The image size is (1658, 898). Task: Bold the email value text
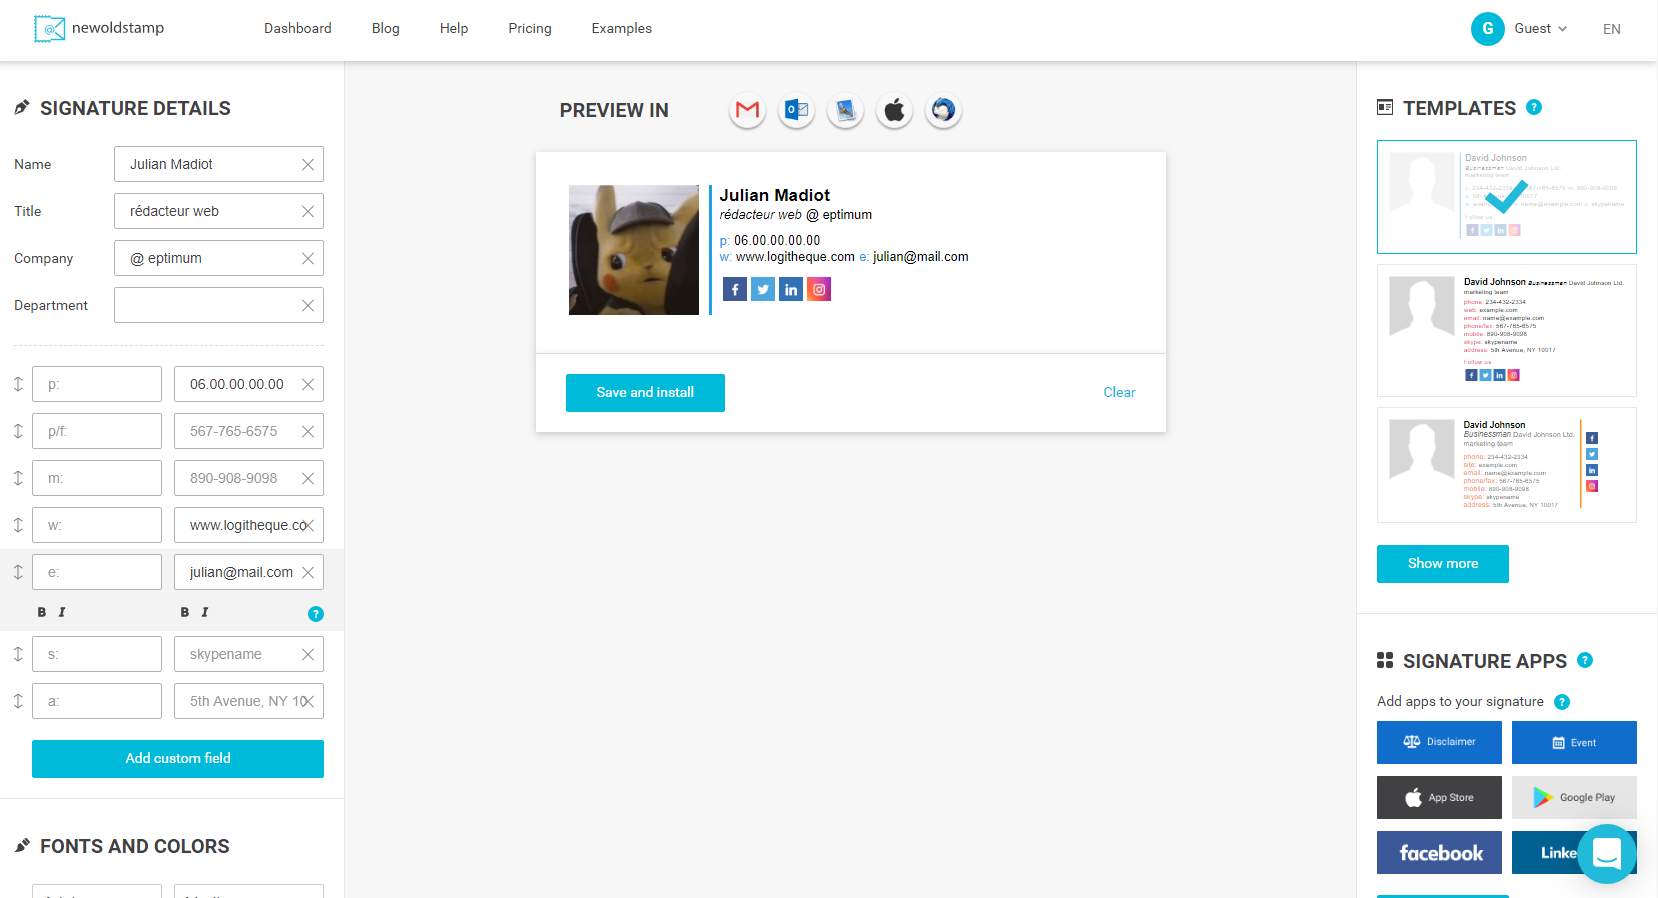185,612
